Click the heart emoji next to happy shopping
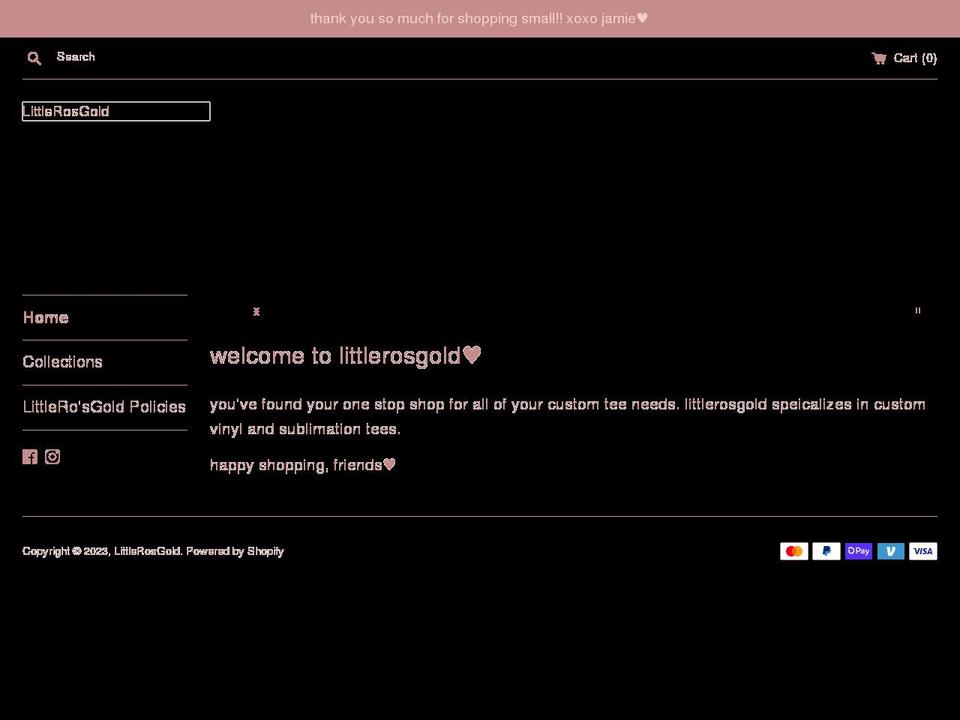This screenshot has width=960, height=720. point(389,464)
